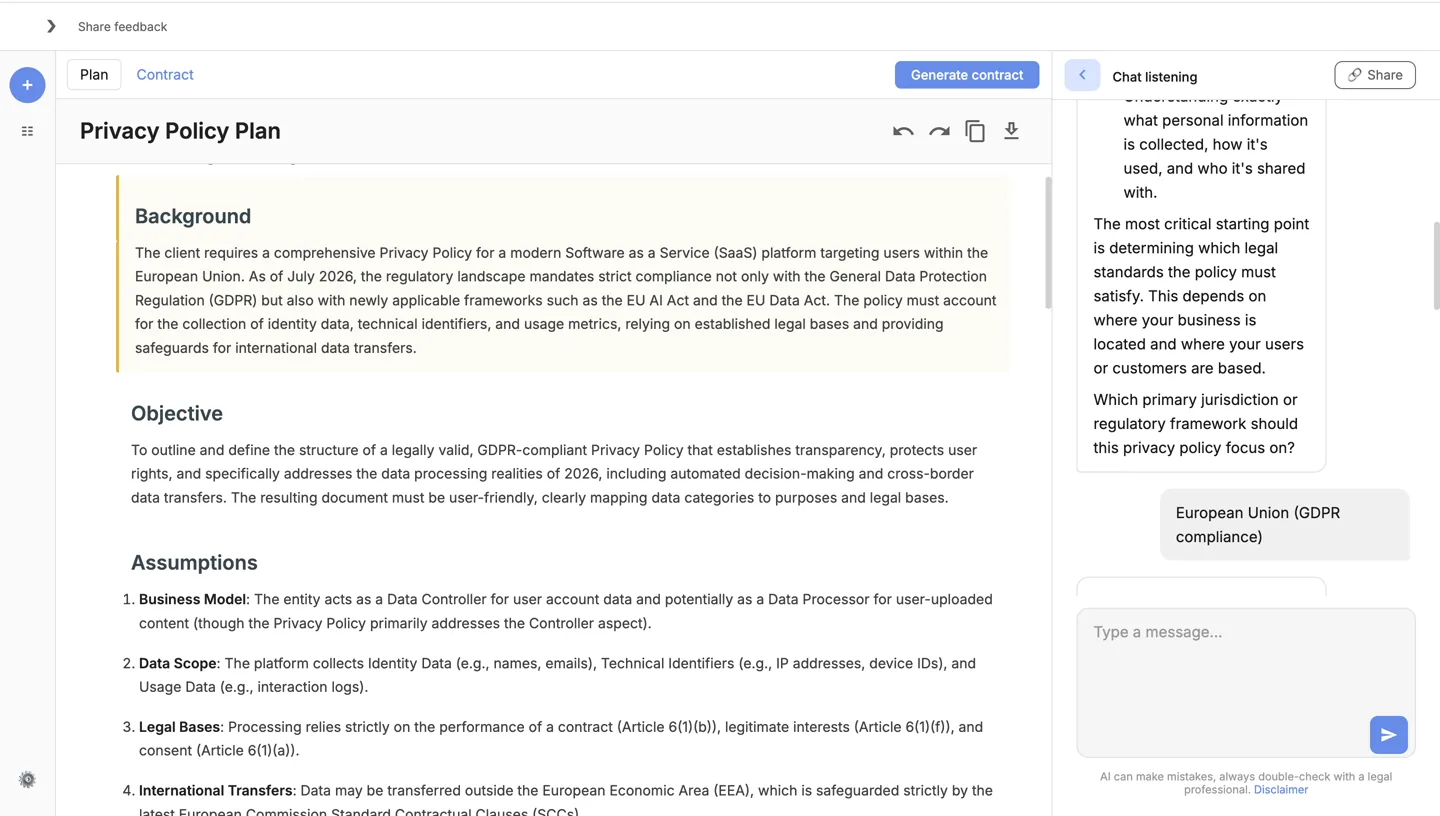Collapse the chat panel with back chevron
The height and width of the screenshot is (816, 1440).
click(1082, 75)
